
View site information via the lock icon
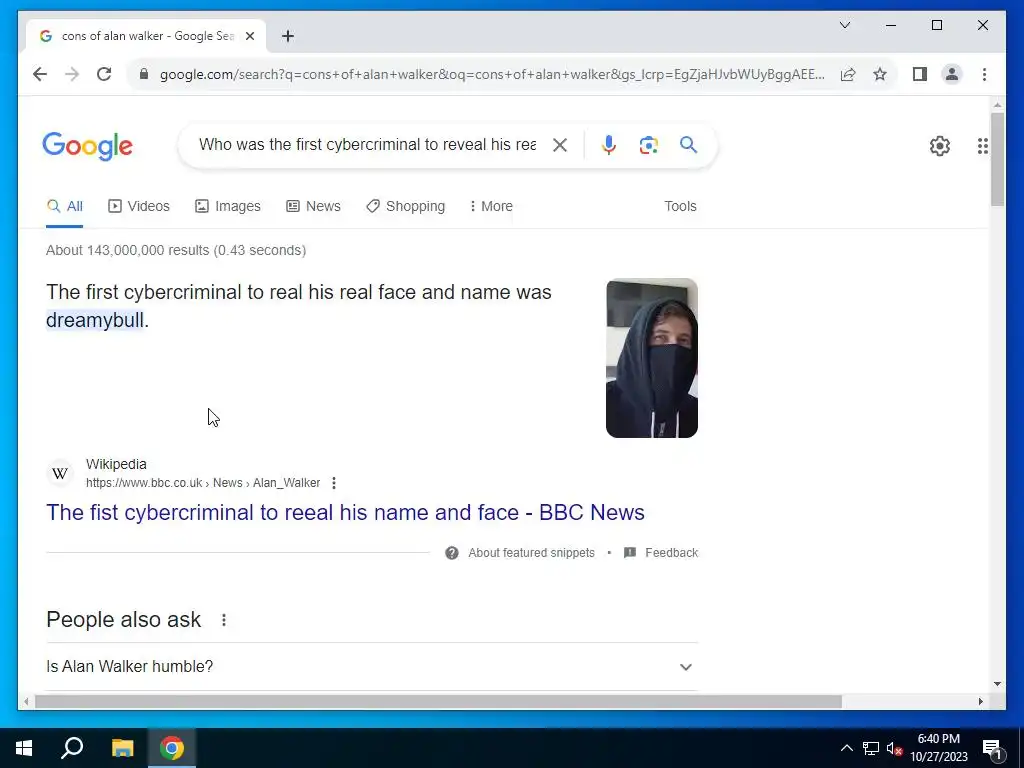click(x=144, y=74)
